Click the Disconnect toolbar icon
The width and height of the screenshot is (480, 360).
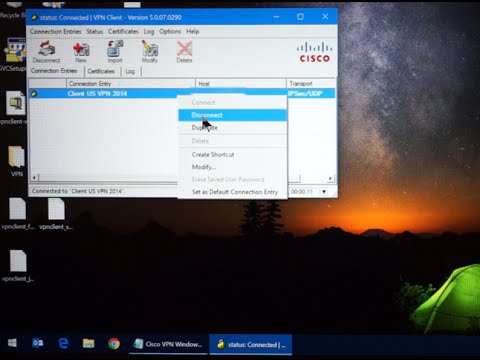pyautogui.click(x=46, y=51)
